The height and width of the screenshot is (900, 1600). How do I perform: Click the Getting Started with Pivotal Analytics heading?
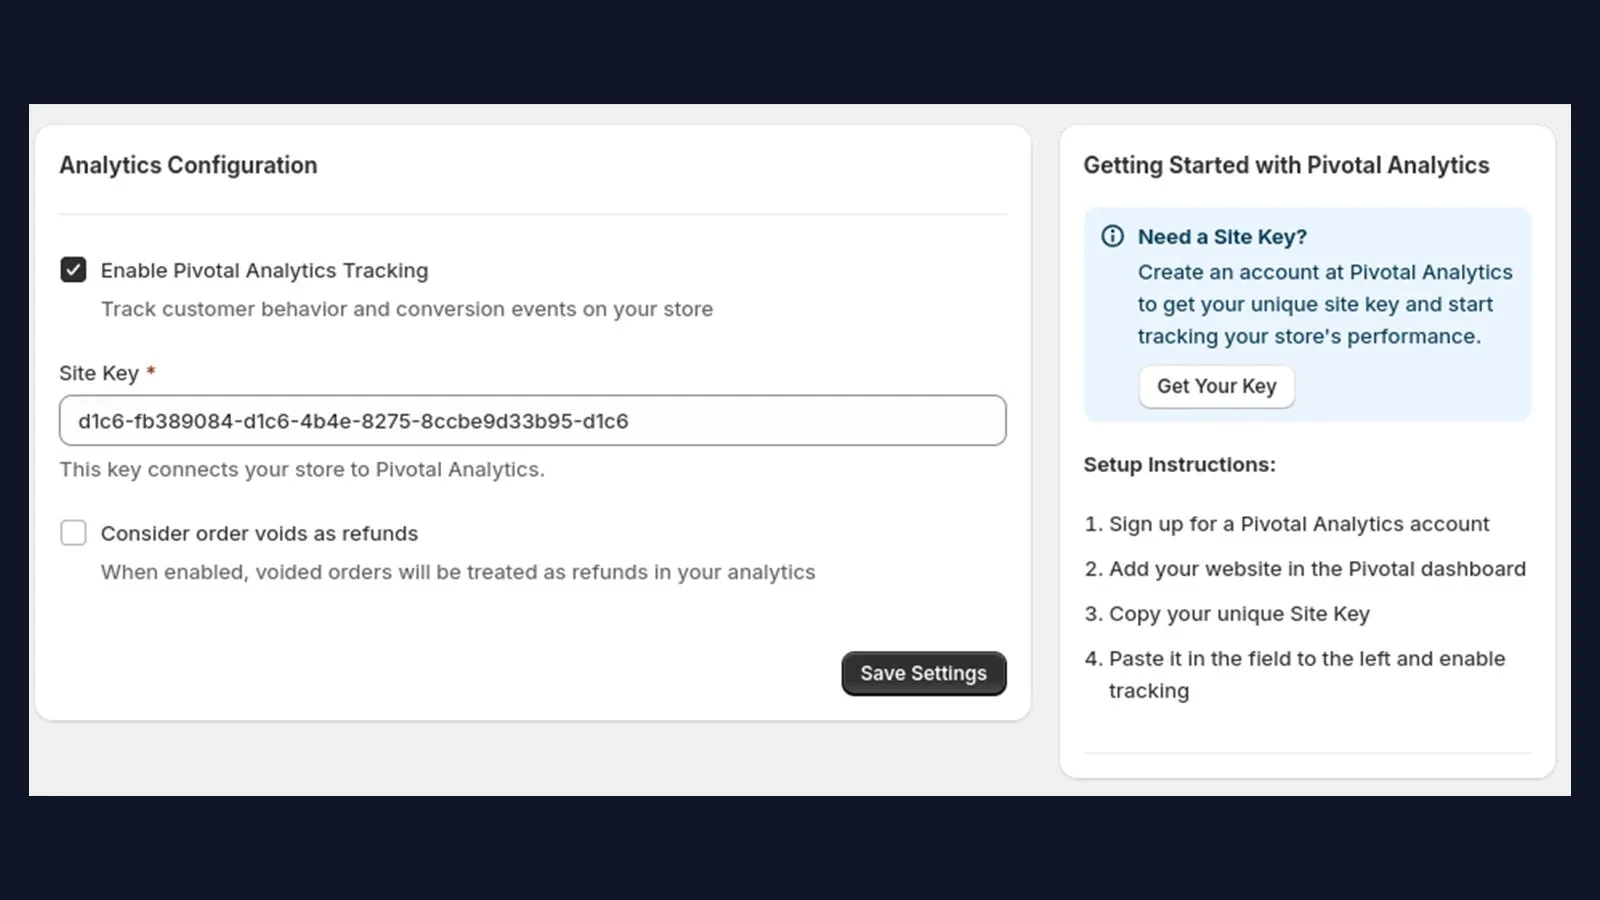[x=1286, y=166]
